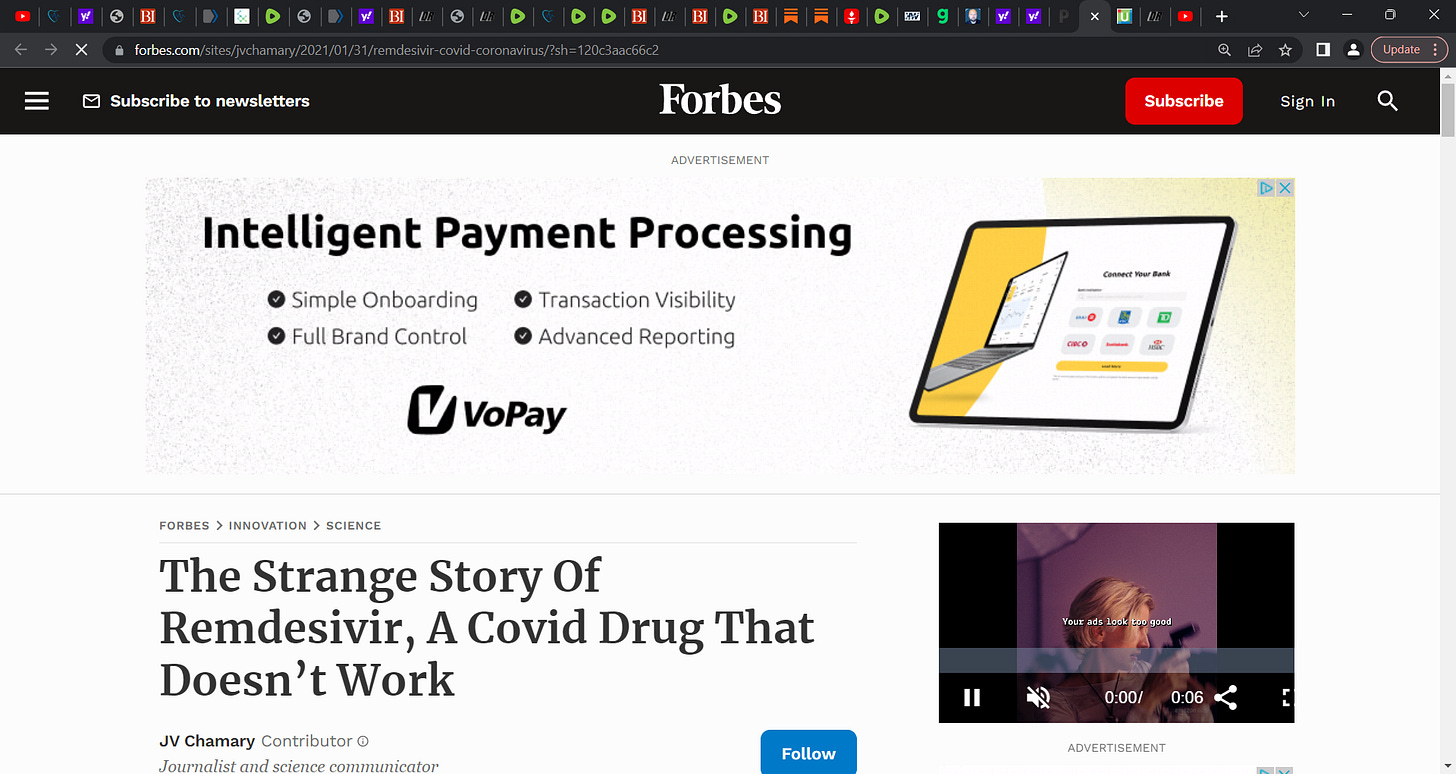Image resolution: width=1456 pixels, height=774 pixels.
Task: Close the VoPay ad with the X
Action: point(1285,188)
